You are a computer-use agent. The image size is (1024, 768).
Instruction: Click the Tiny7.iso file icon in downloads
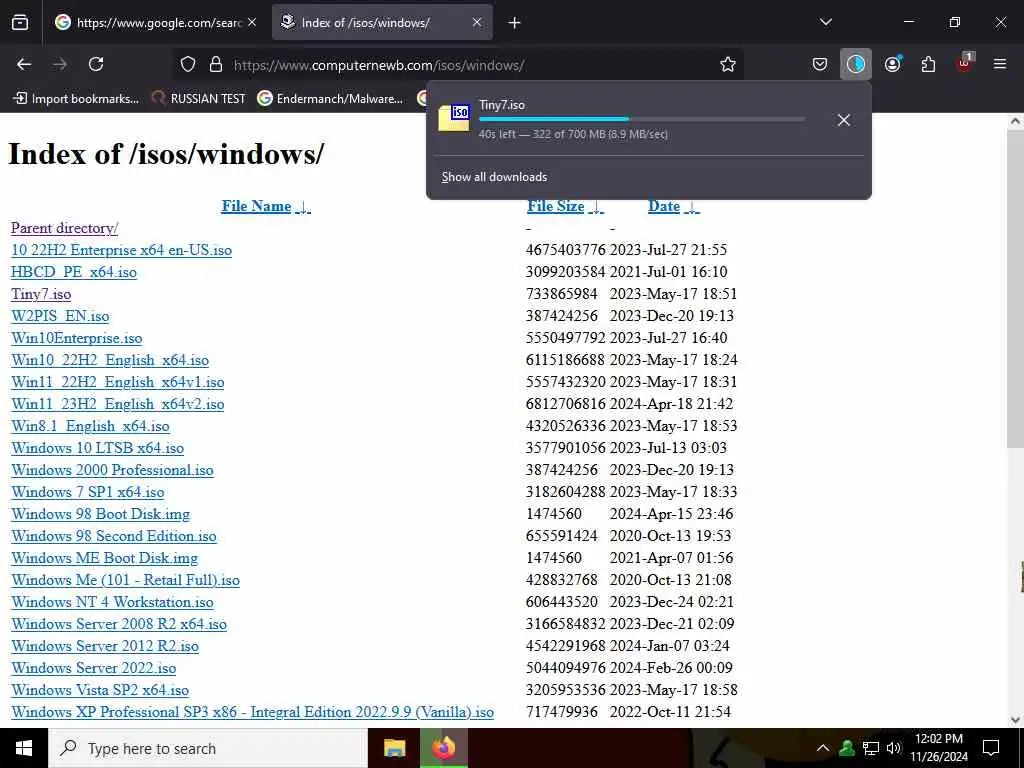455,118
